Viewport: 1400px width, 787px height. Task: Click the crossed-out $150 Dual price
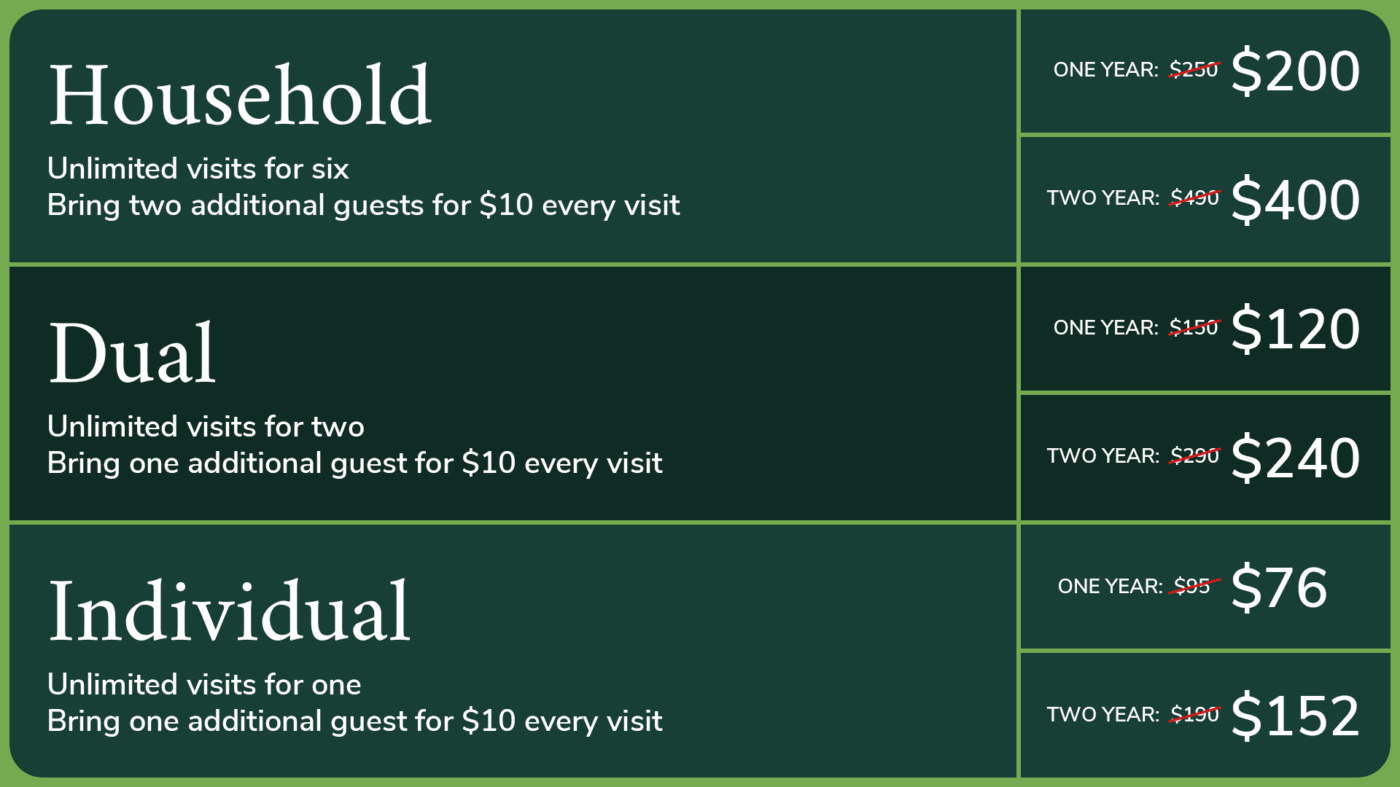coord(1194,327)
